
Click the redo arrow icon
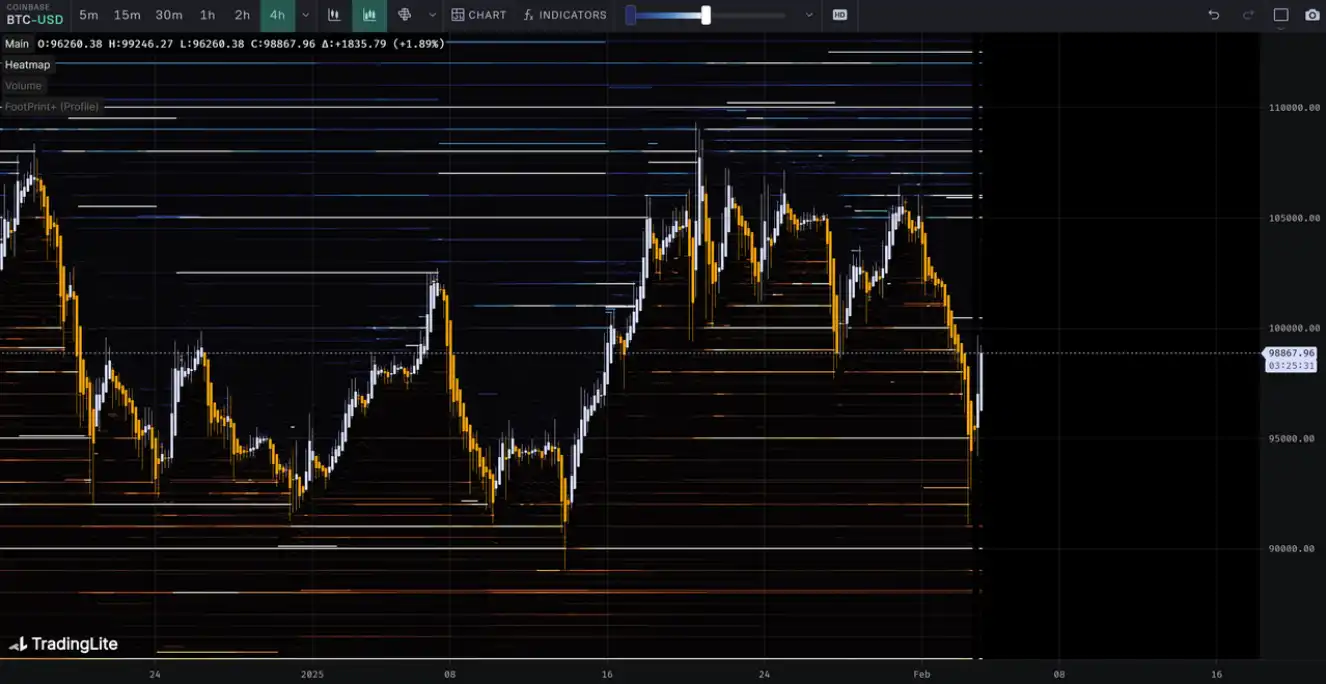pos(1247,15)
